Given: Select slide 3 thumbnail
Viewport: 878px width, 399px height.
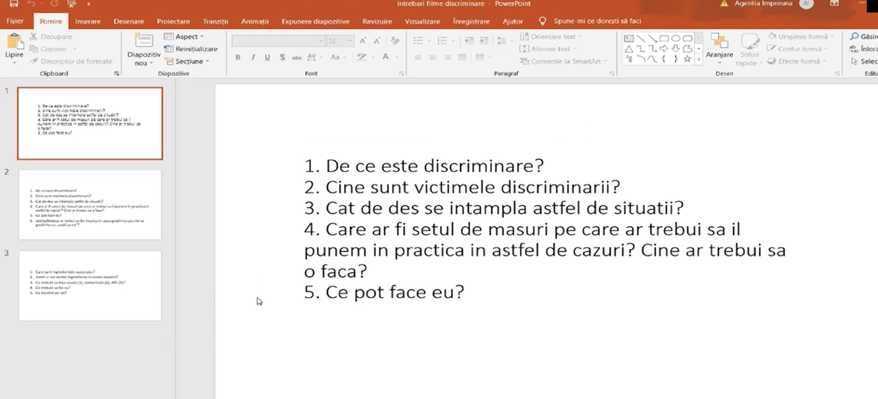Looking at the screenshot, I should [x=90, y=285].
